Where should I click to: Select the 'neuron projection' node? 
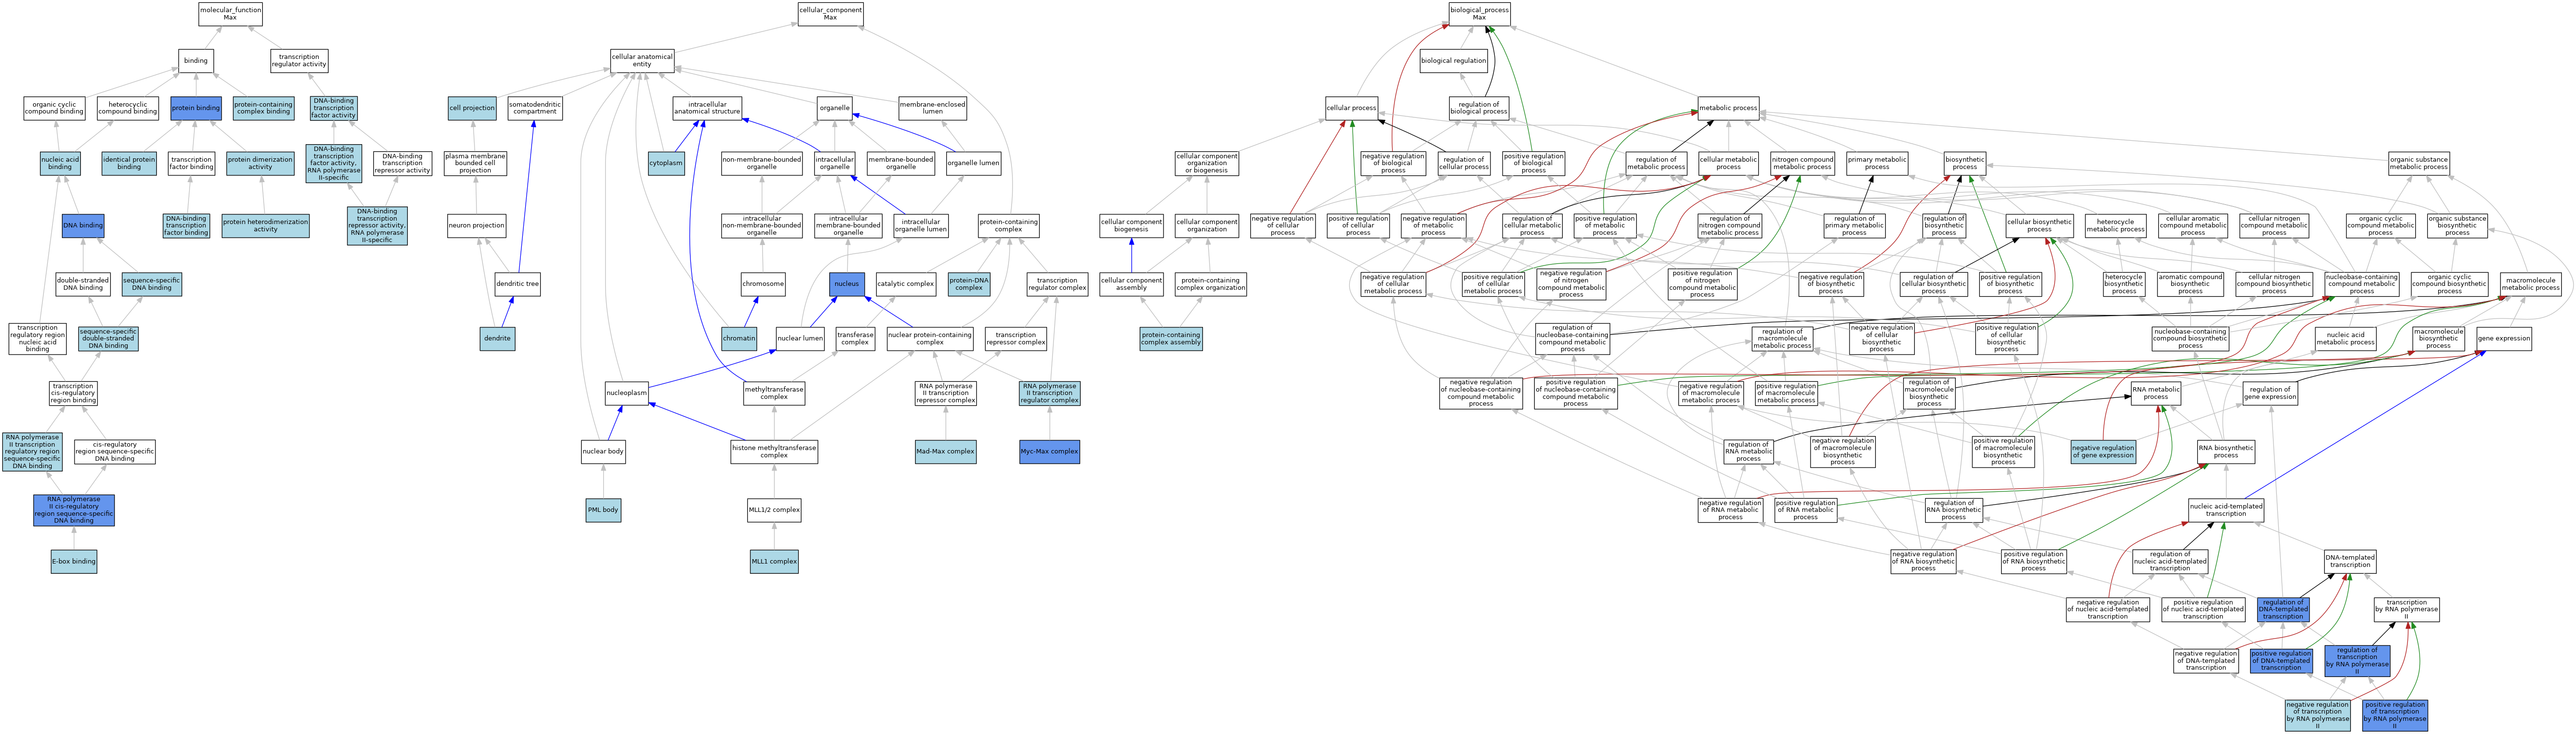tap(476, 226)
